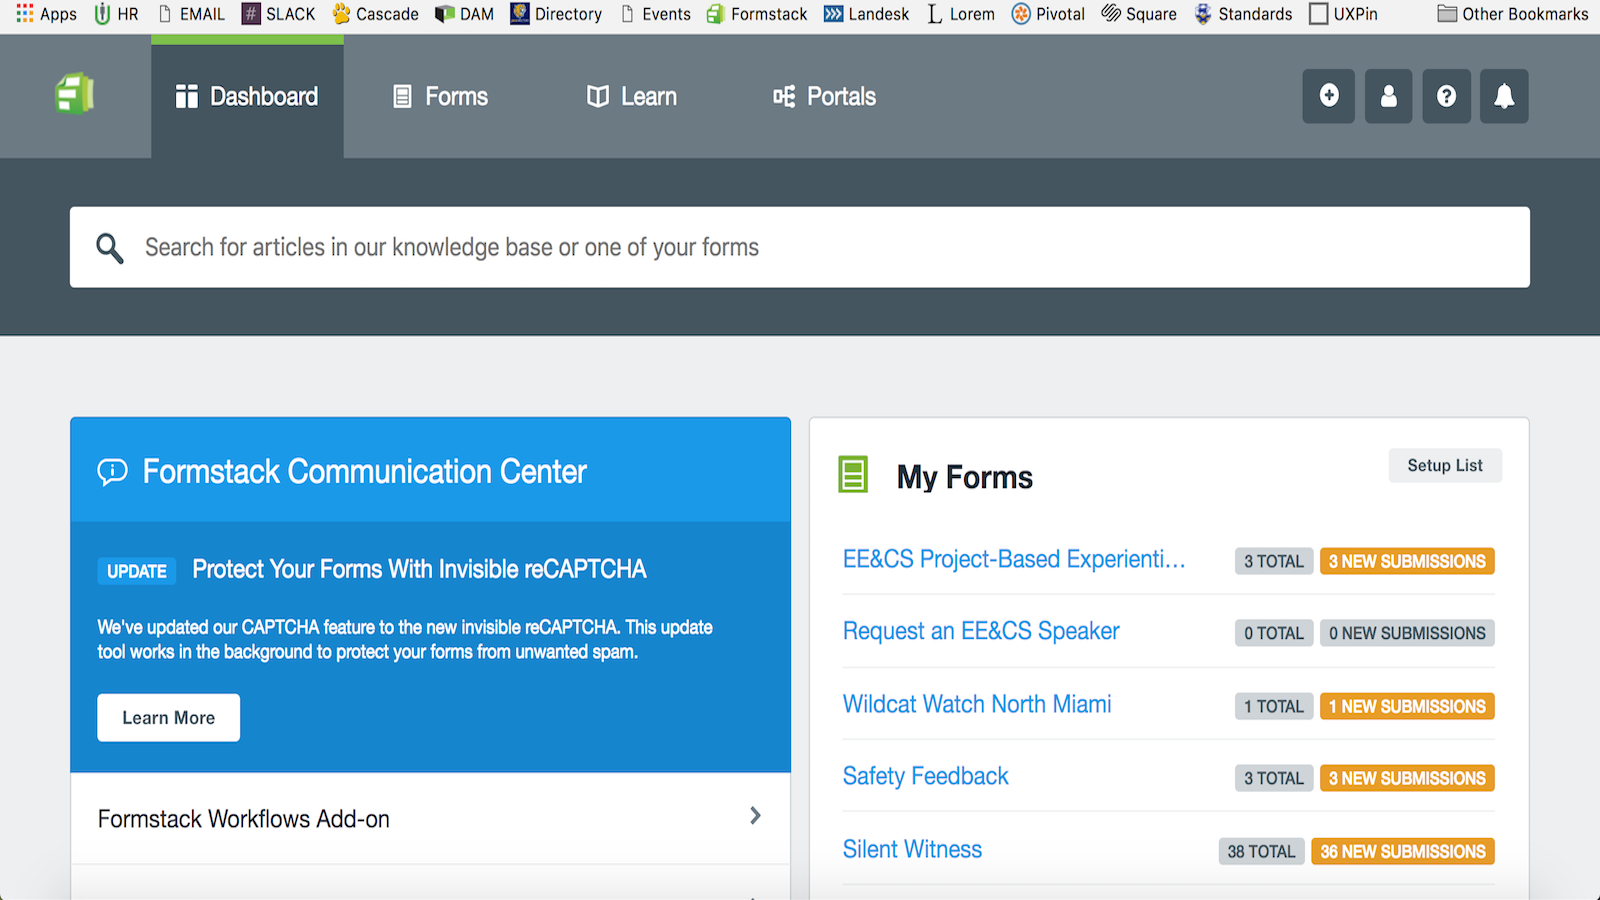This screenshot has height=900, width=1600.
Task: Click 3 NEW SUBMISSIONS badge for EE&CS Project-Based
Action: 1407,561
